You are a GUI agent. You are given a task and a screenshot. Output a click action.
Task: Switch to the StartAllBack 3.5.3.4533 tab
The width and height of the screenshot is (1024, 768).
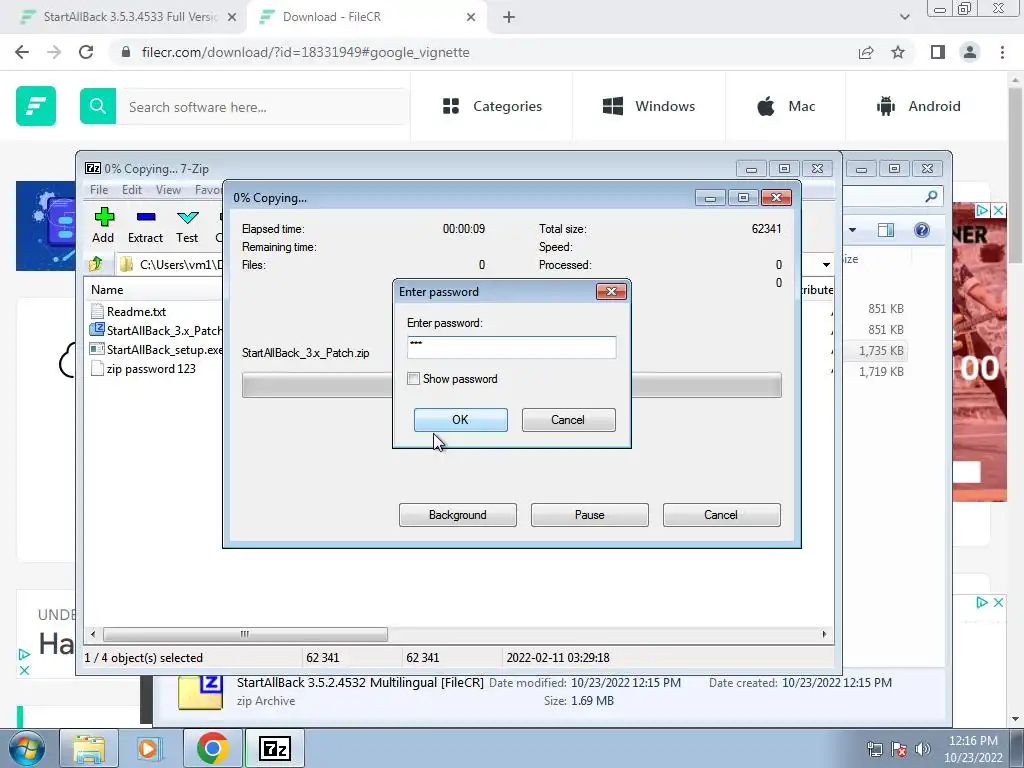(x=129, y=17)
